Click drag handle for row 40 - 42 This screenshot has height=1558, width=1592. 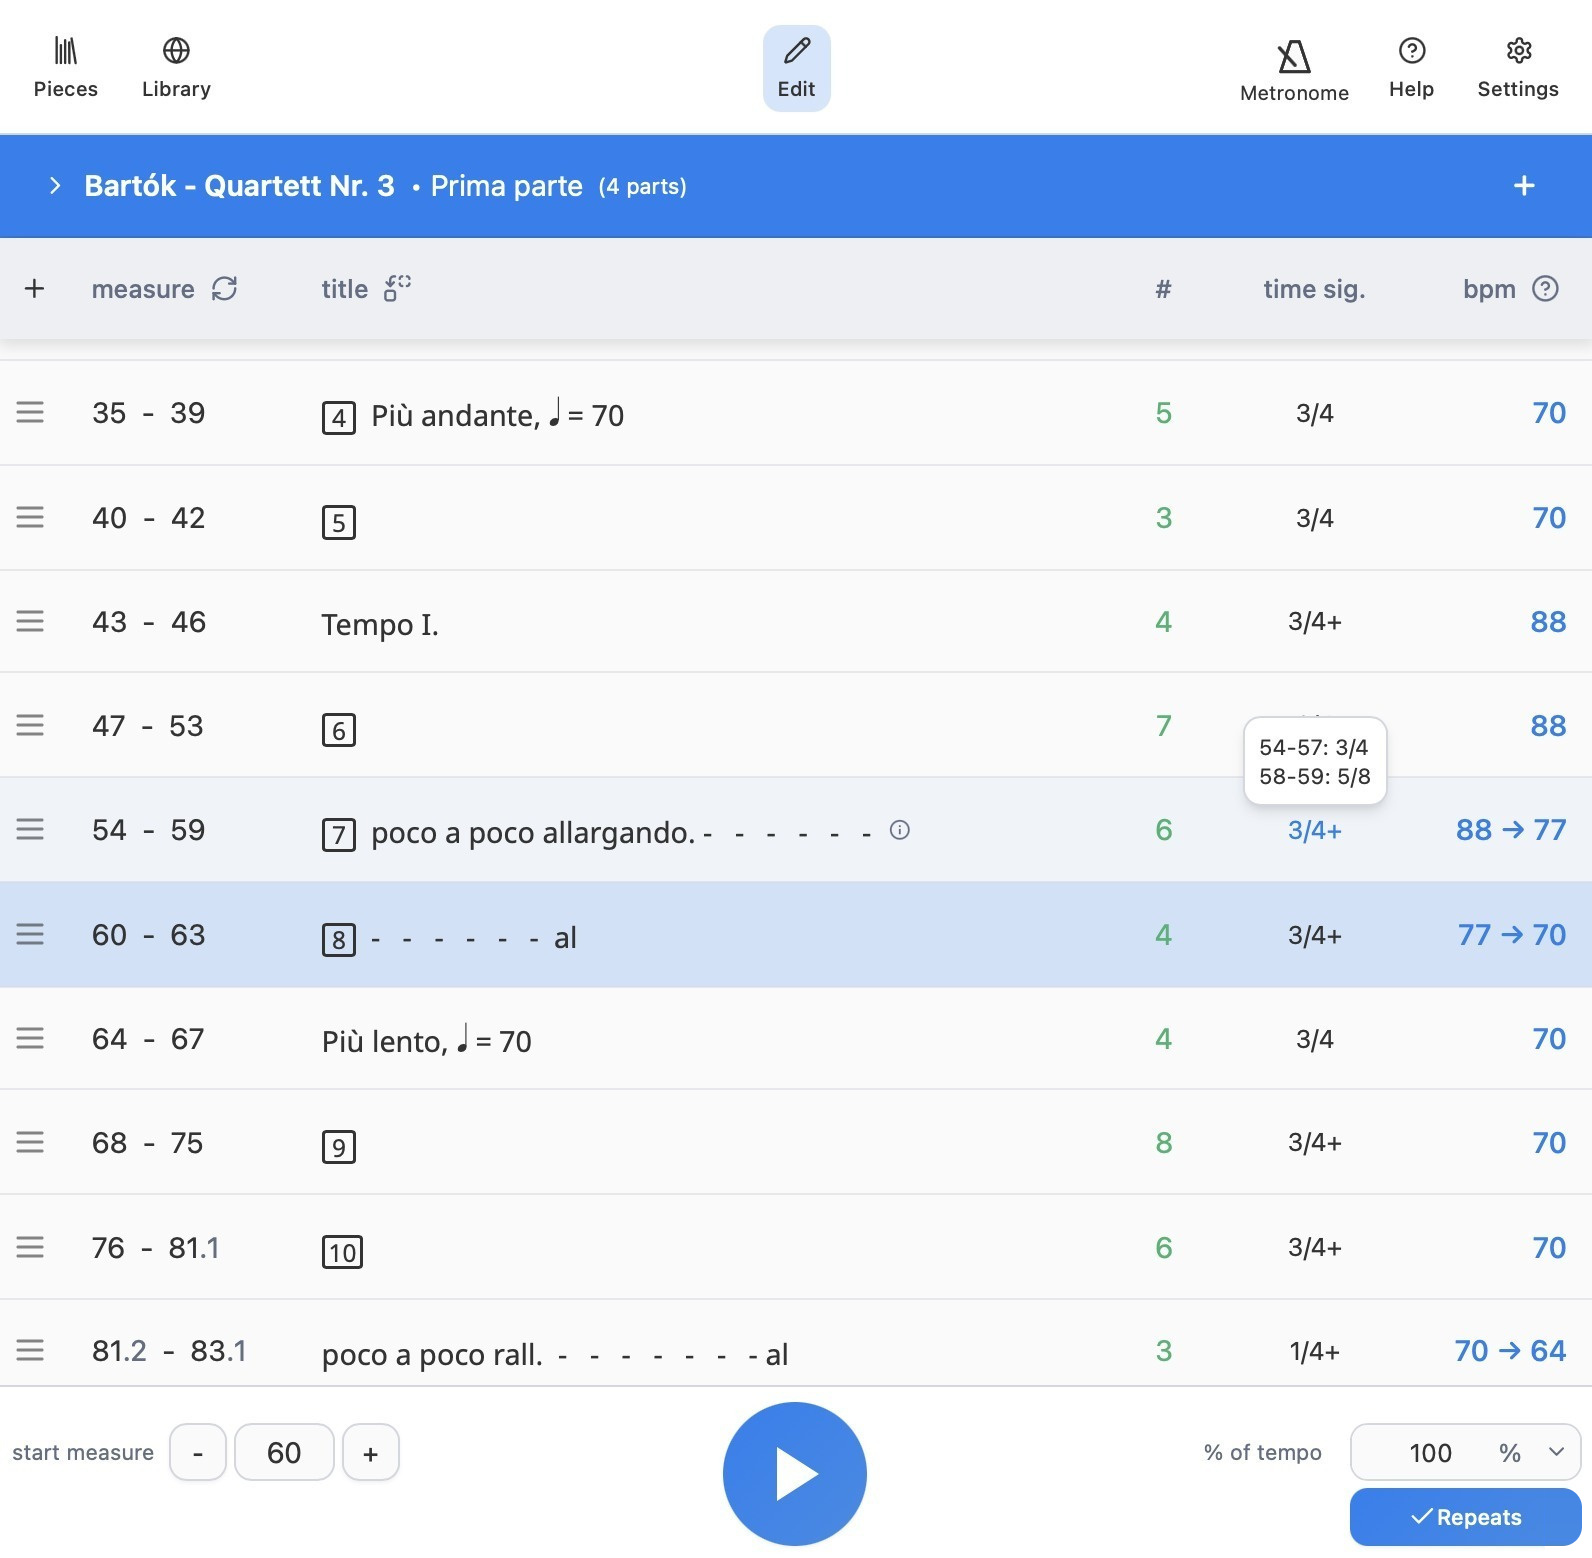click(x=30, y=517)
